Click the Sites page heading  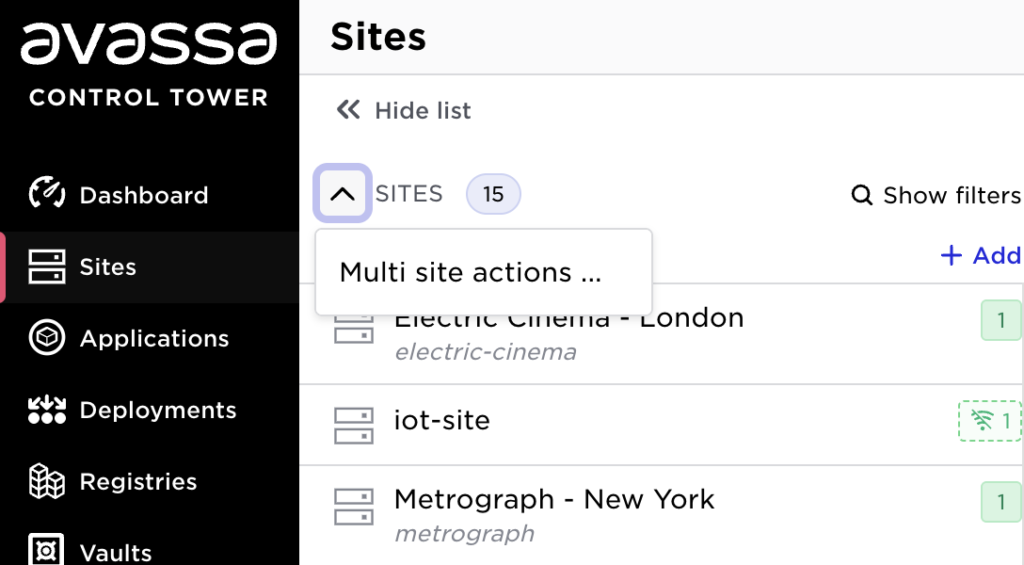pyautogui.click(x=378, y=37)
